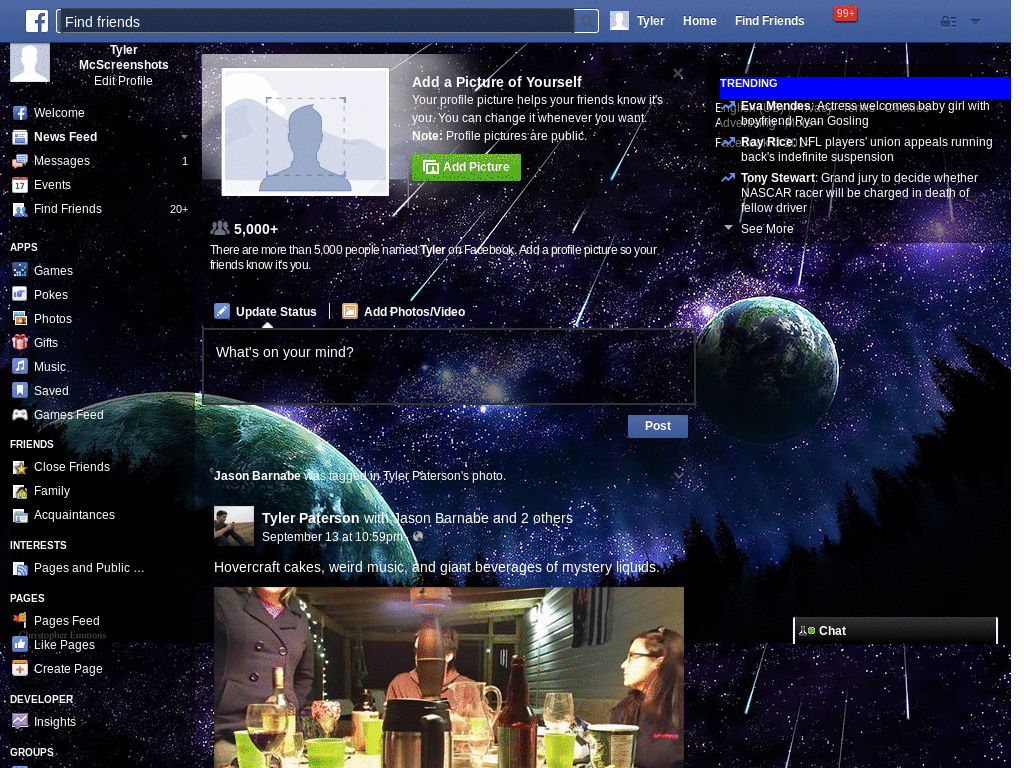Click the Find friends search field
Image resolution: width=1024 pixels, height=768 pixels.
(x=317, y=22)
